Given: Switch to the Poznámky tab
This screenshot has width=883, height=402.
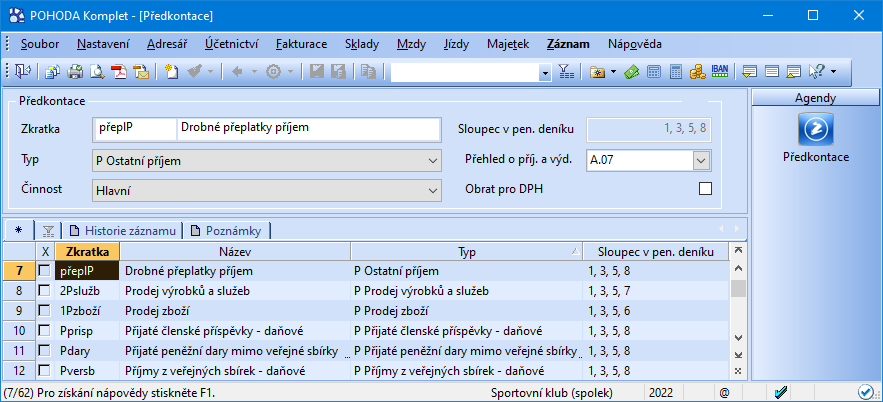Looking at the screenshot, I should (x=232, y=230).
